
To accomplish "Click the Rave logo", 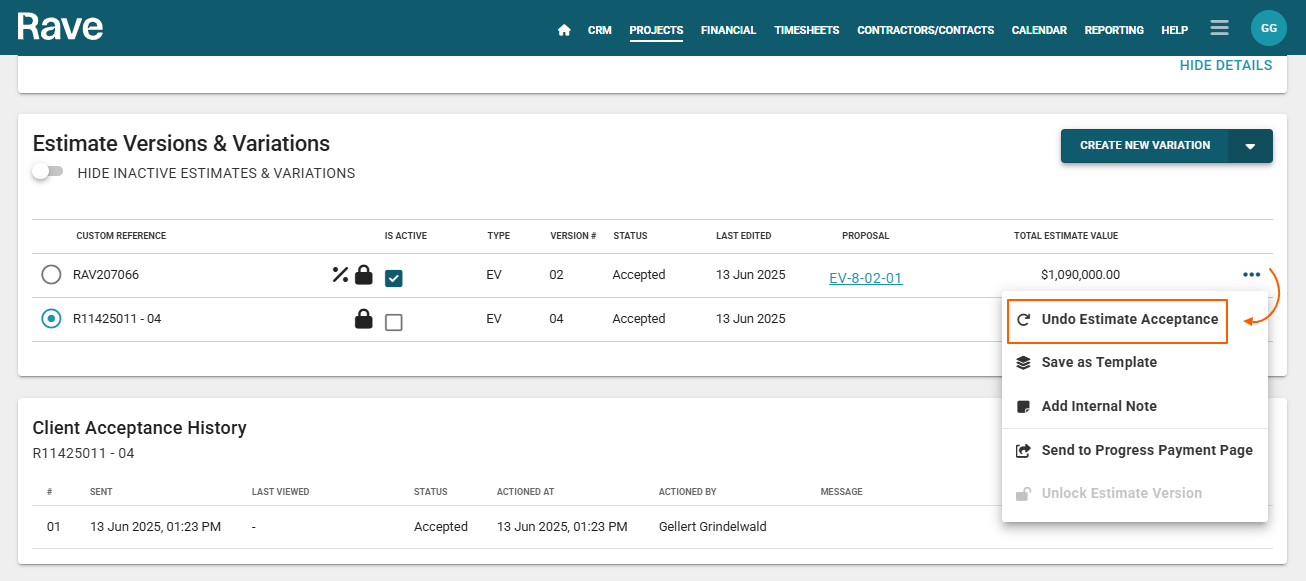I will tap(60, 27).
